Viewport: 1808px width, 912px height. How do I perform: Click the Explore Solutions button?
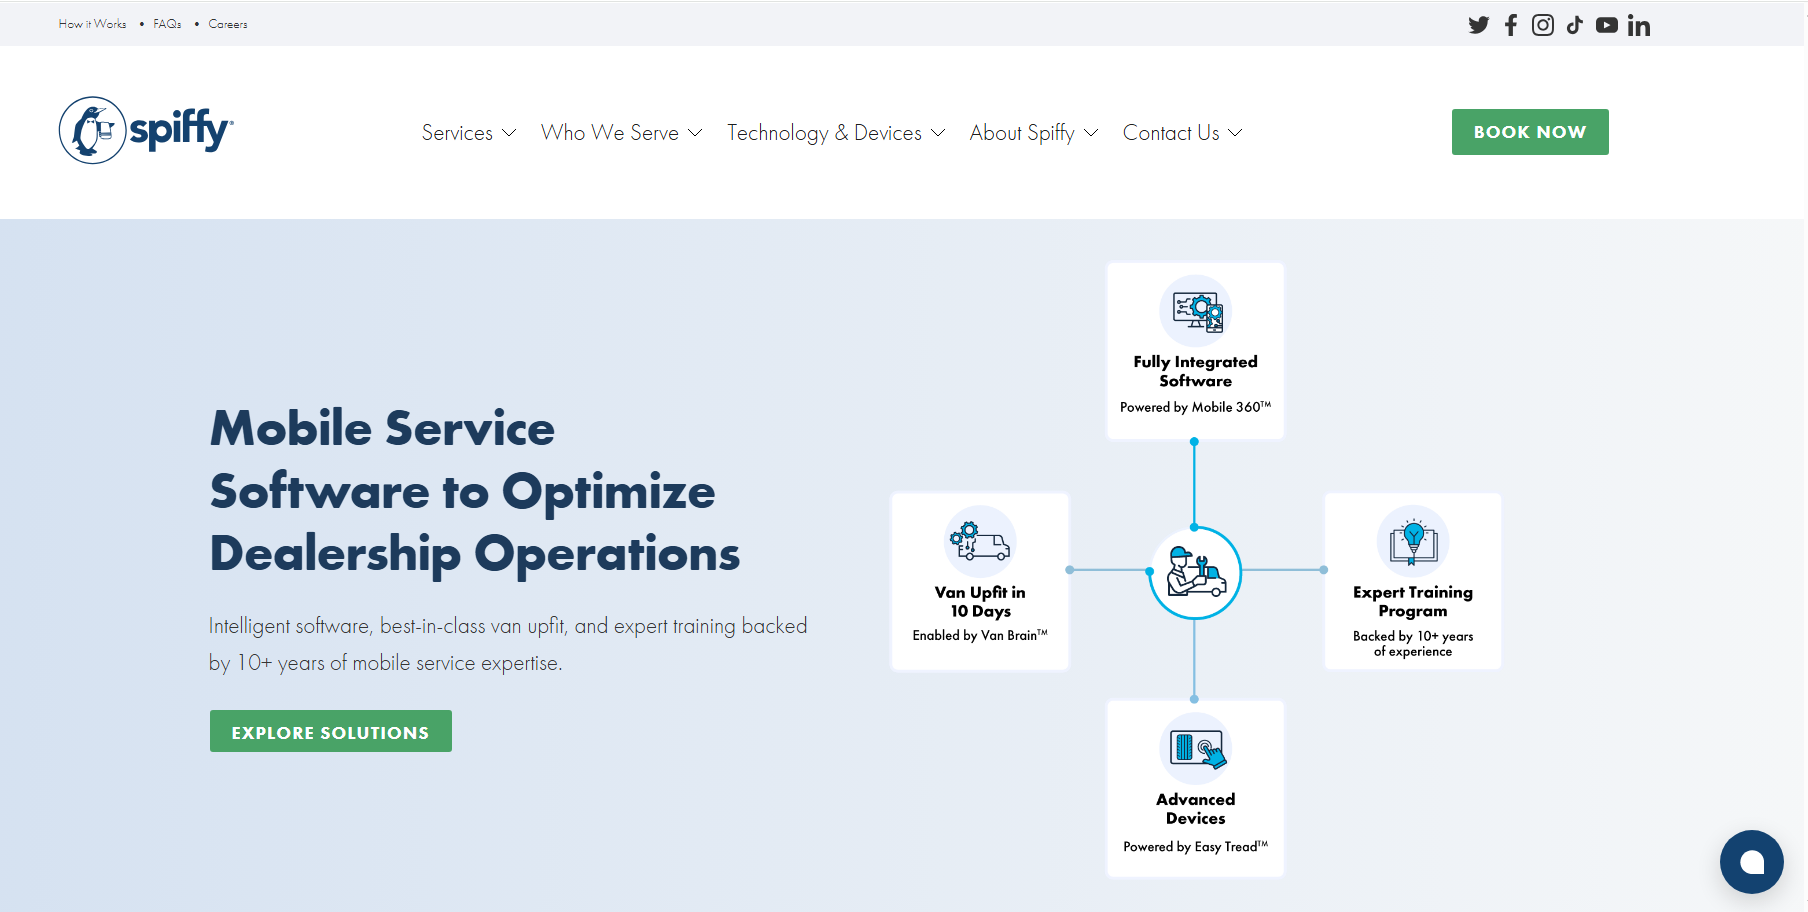[x=331, y=731]
